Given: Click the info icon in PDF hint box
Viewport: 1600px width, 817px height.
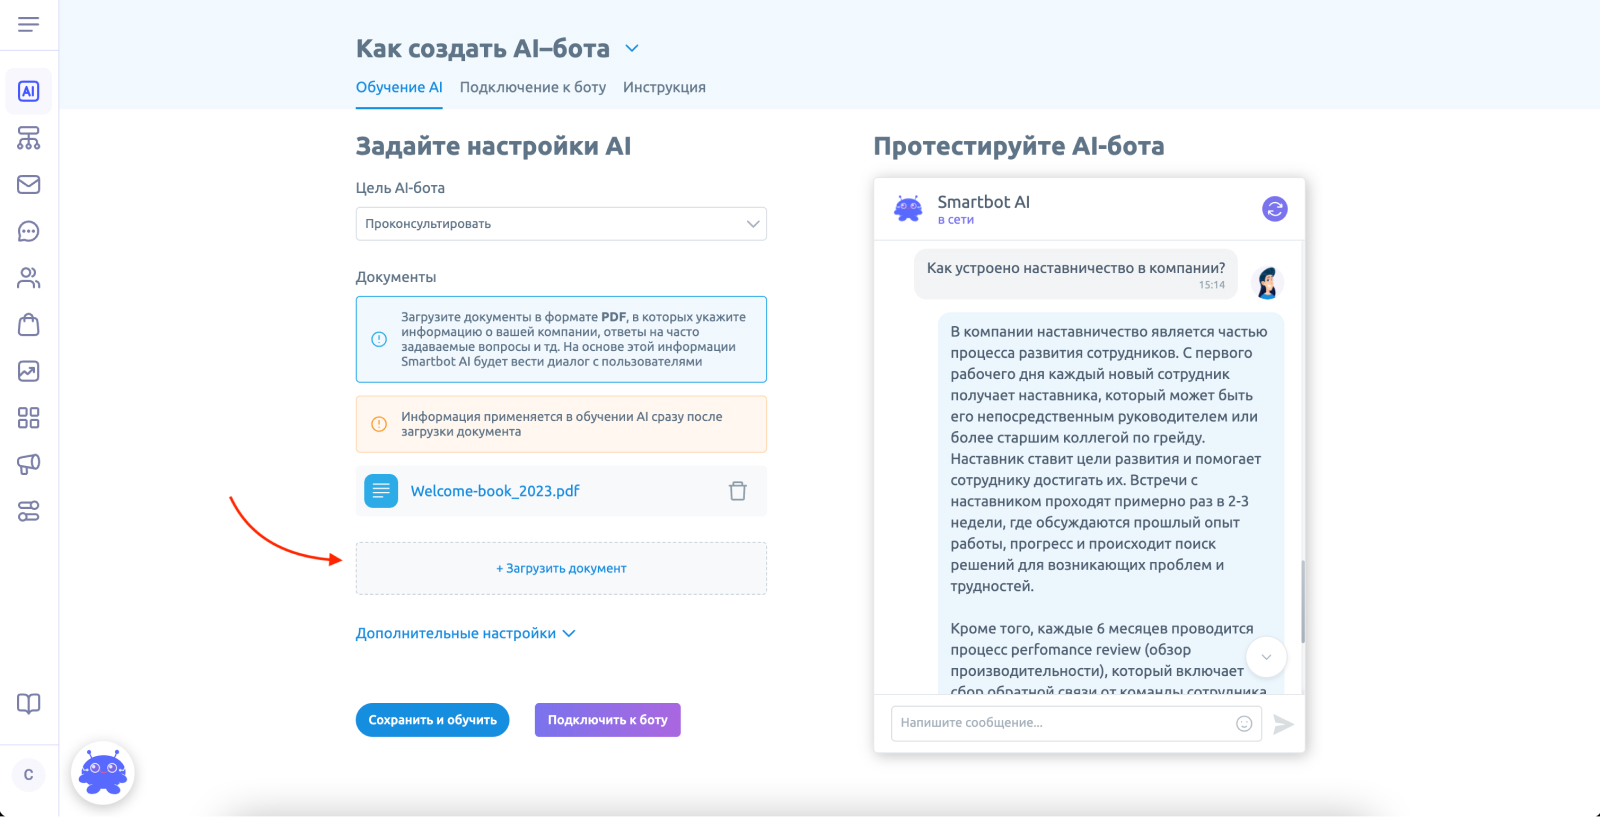Looking at the screenshot, I should pos(379,339).
